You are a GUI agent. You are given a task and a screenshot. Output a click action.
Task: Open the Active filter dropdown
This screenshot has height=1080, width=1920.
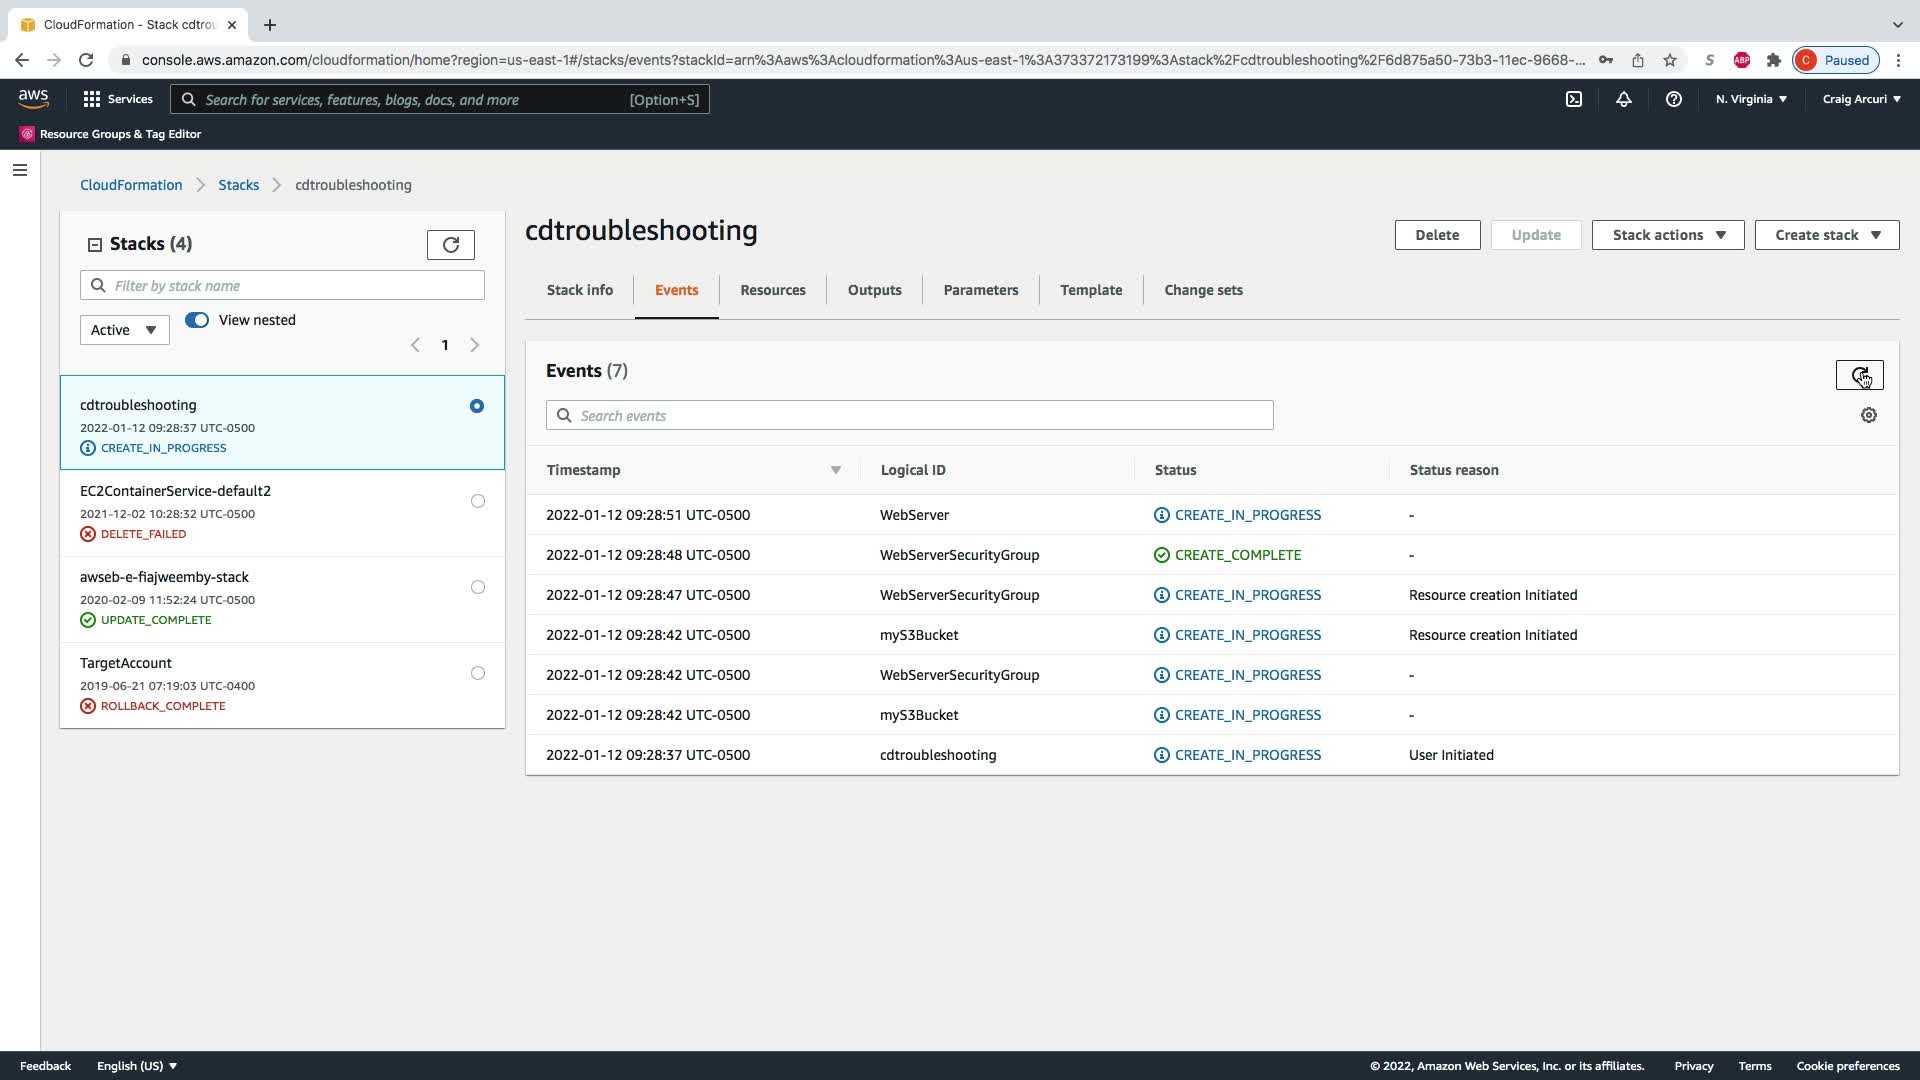pyautogui.click(x=124, y=330)
